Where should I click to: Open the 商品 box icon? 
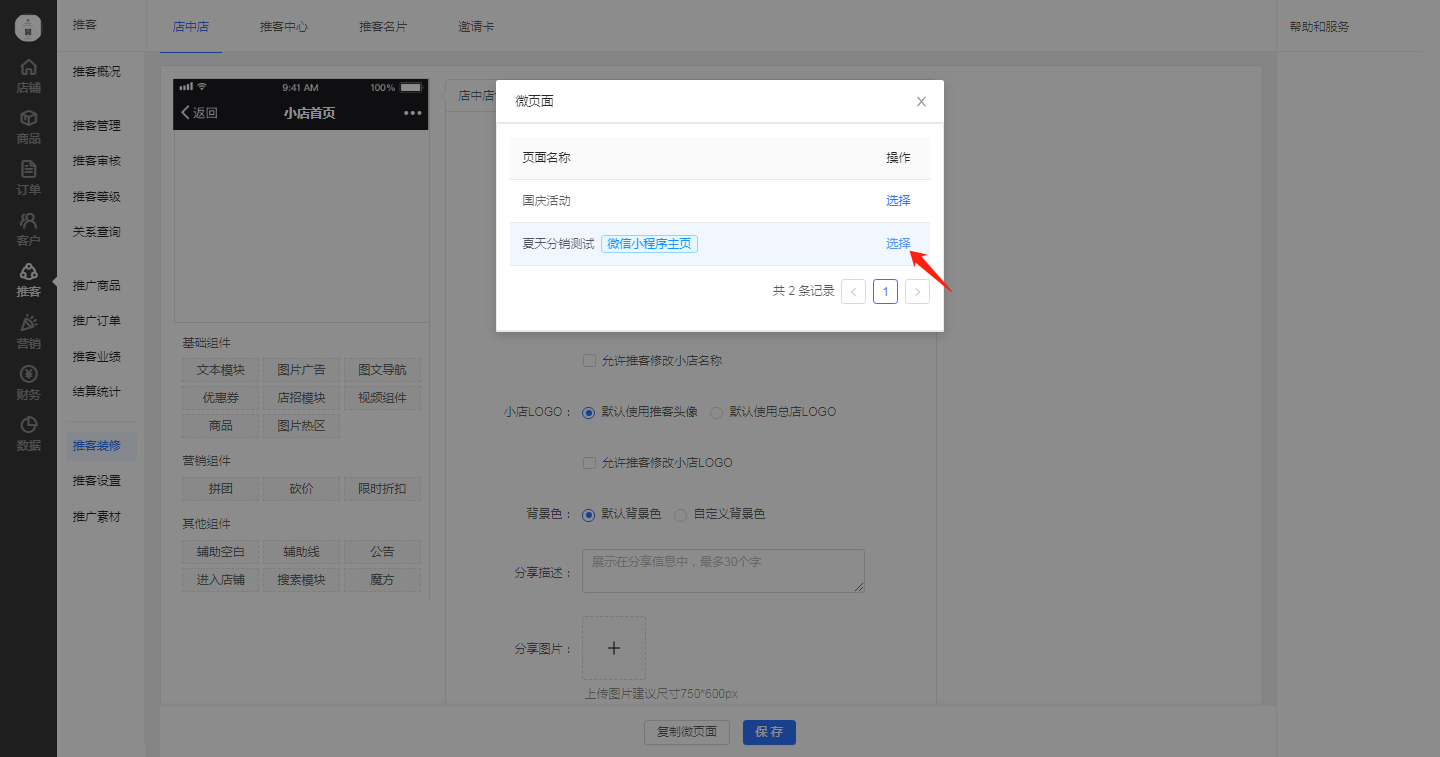(28, 119)
